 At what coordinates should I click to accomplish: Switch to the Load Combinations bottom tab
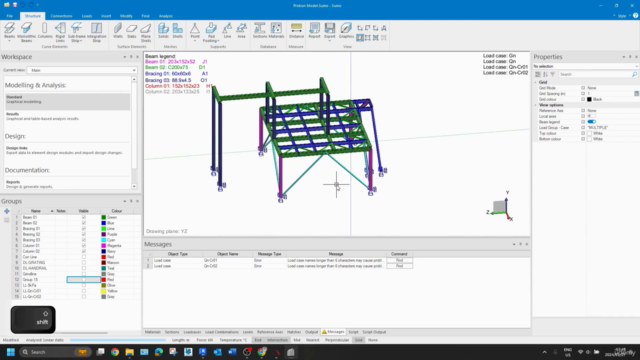[x=222, y=332]
